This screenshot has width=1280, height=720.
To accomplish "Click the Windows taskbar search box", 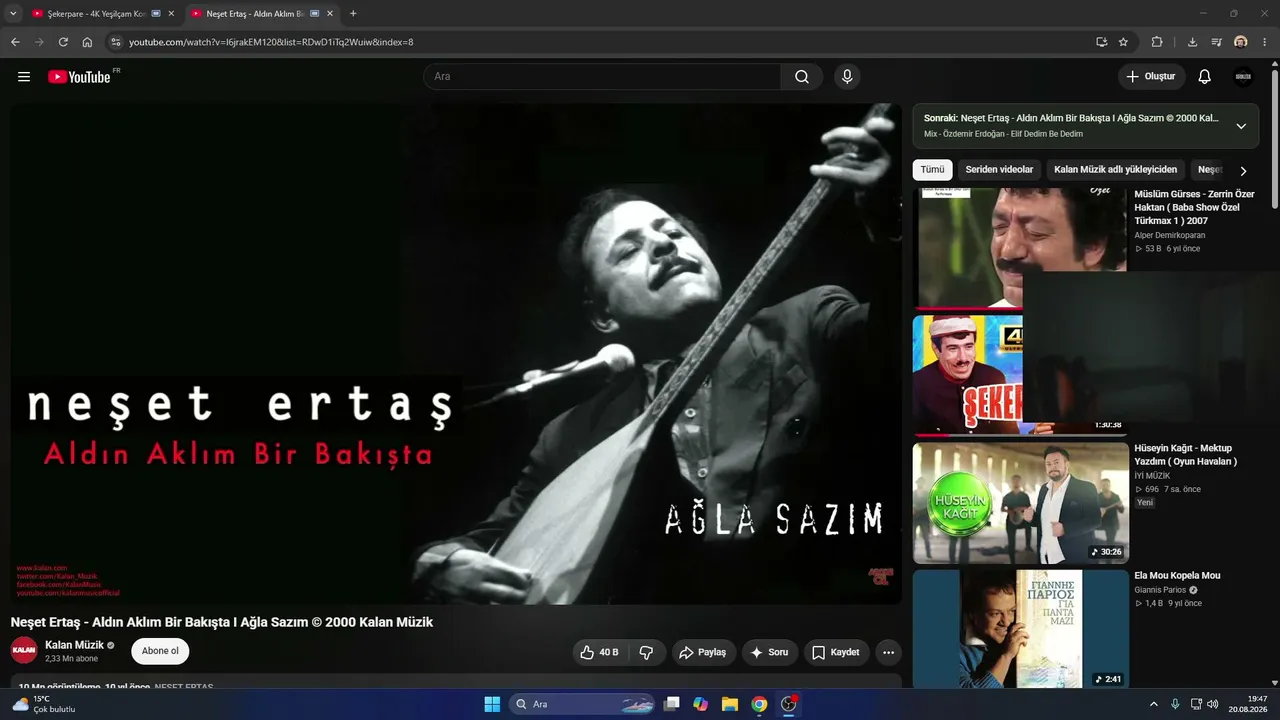I will click(x=584, y=704).
